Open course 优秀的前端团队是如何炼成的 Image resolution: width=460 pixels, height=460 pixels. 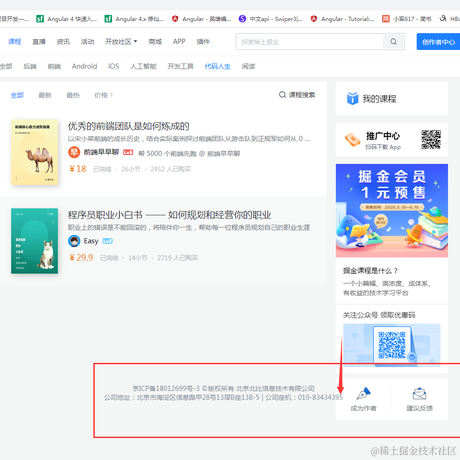click(x=129, y=126)
